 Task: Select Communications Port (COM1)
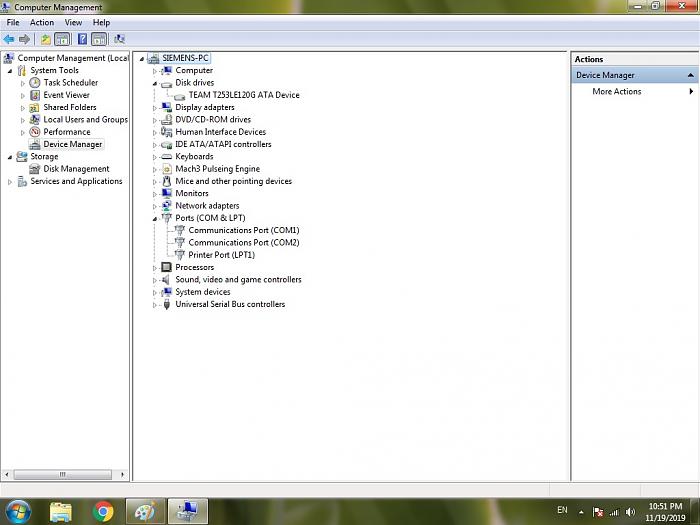[x=244, y=230]
